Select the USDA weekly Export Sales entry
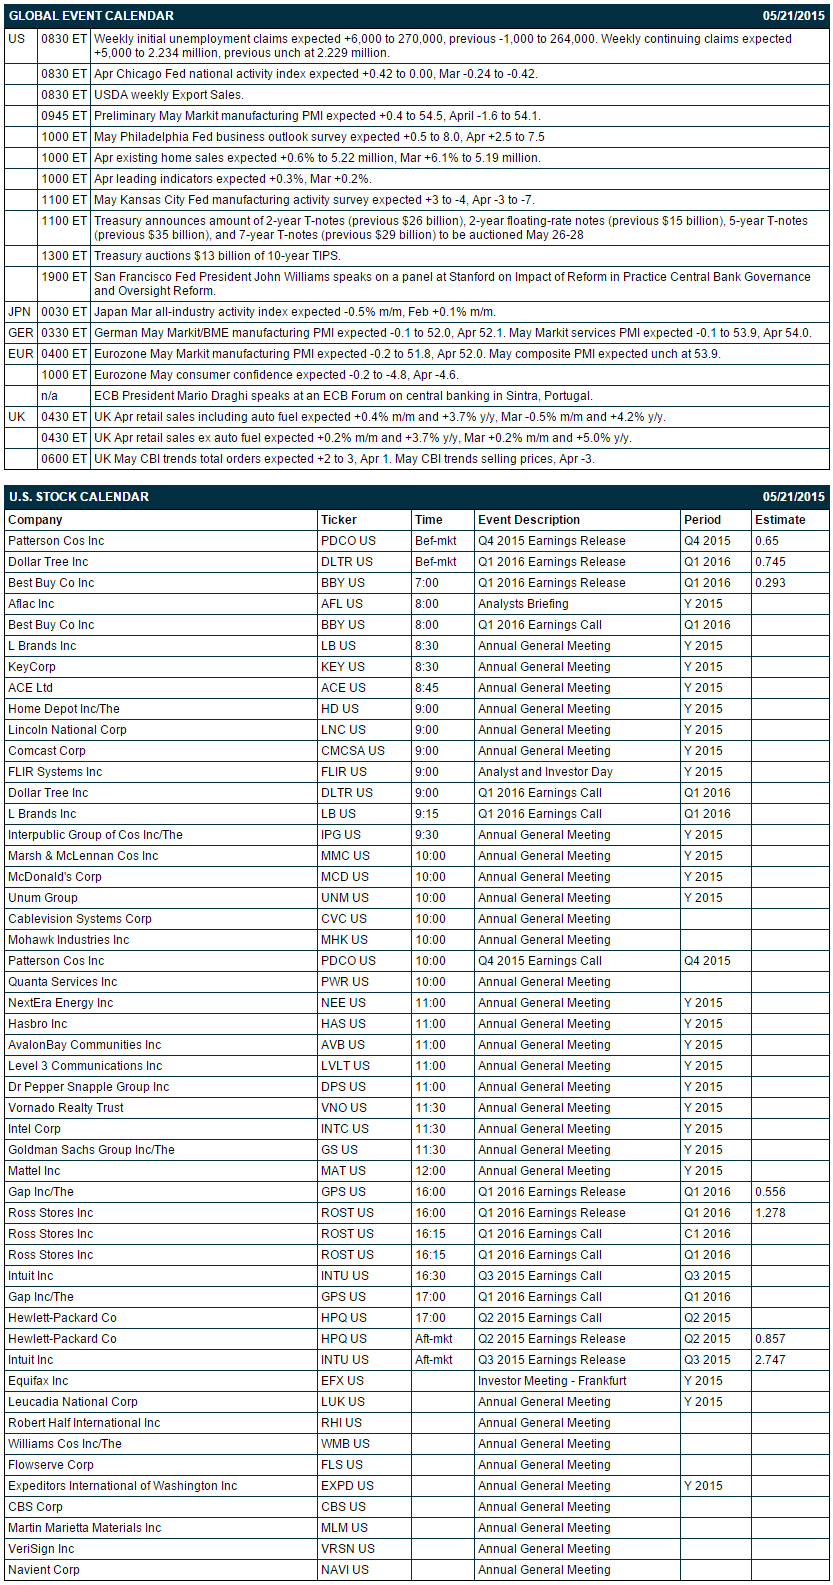This screenshot has width=833, height=1585. coord(168,95)
